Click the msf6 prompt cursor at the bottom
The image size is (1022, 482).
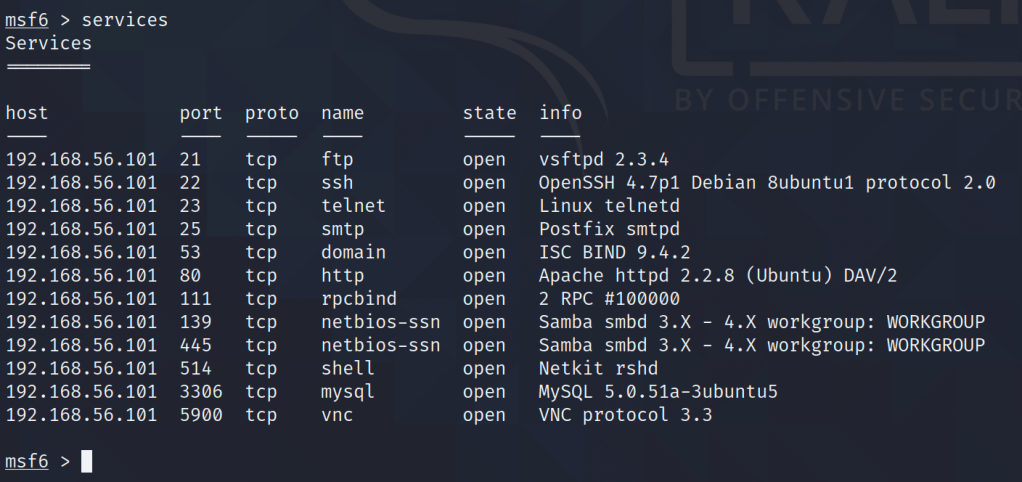click(x=87, y=461)
